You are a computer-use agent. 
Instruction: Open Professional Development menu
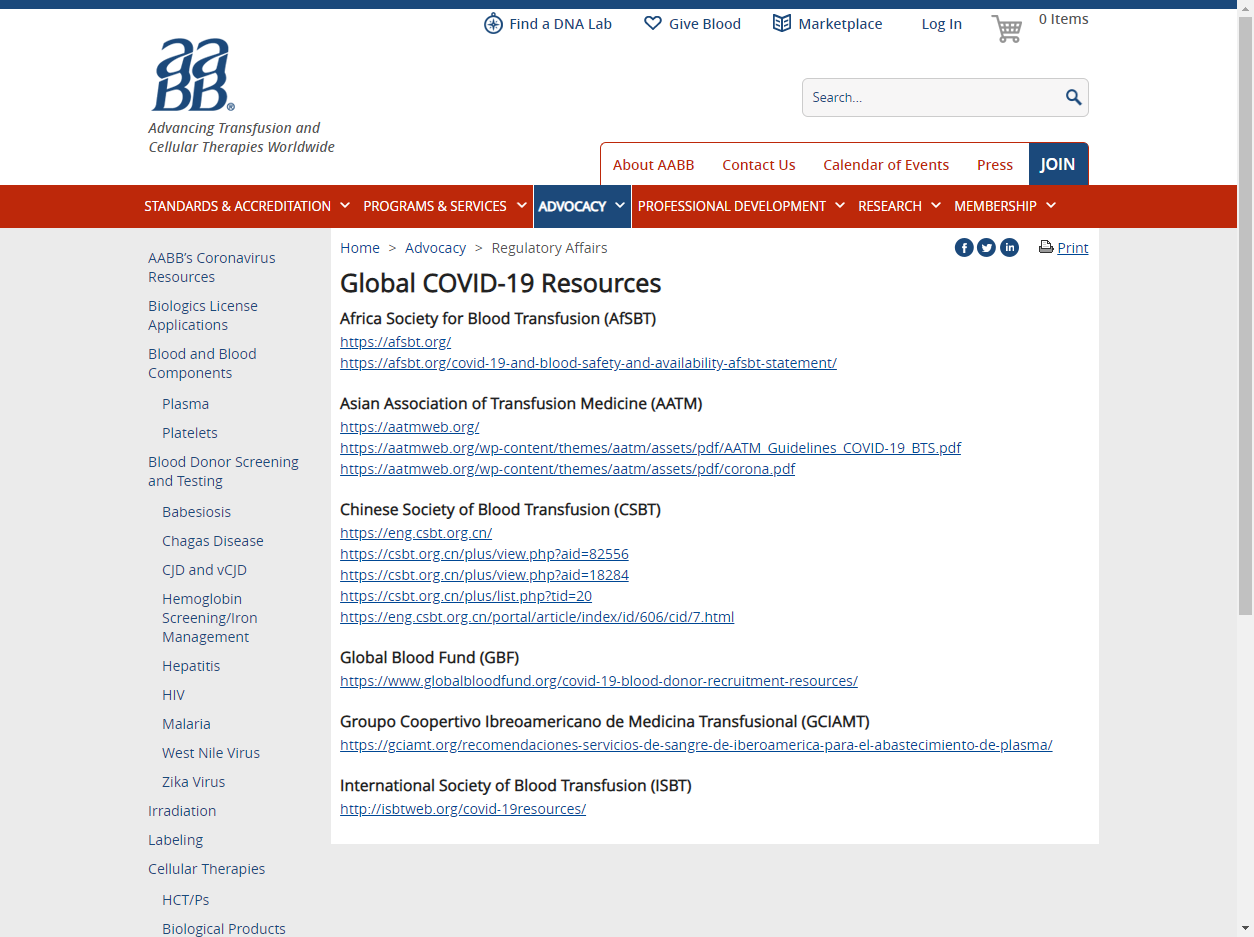[x=732, y=206]
